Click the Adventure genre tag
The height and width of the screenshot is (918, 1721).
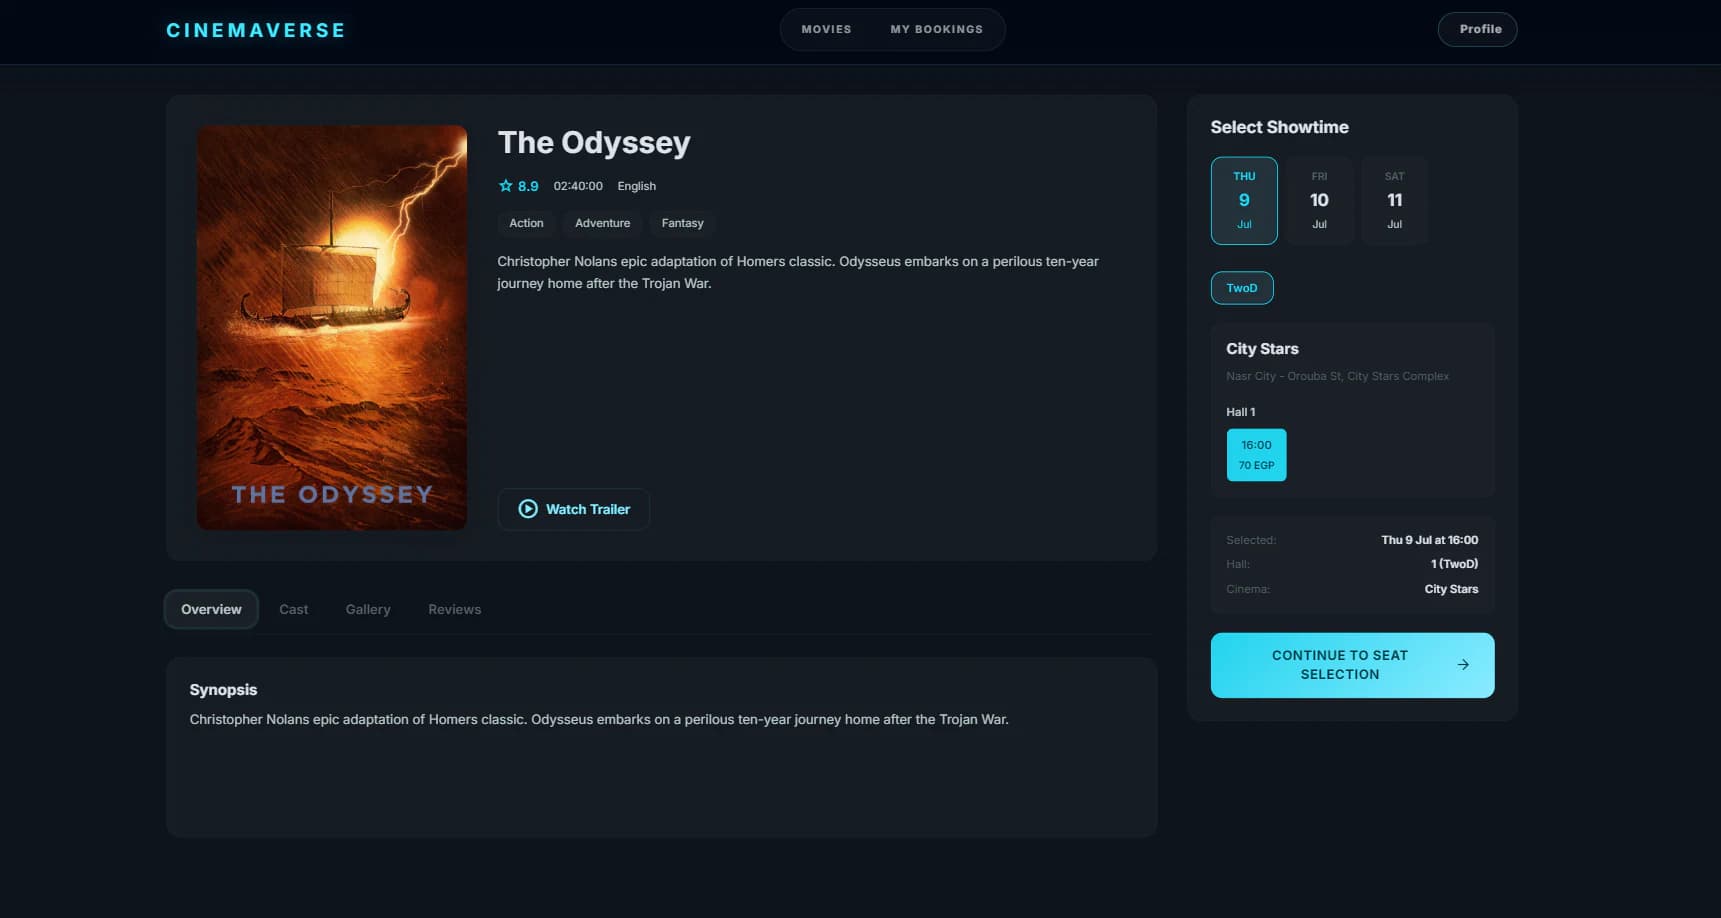tap(602, 223)
